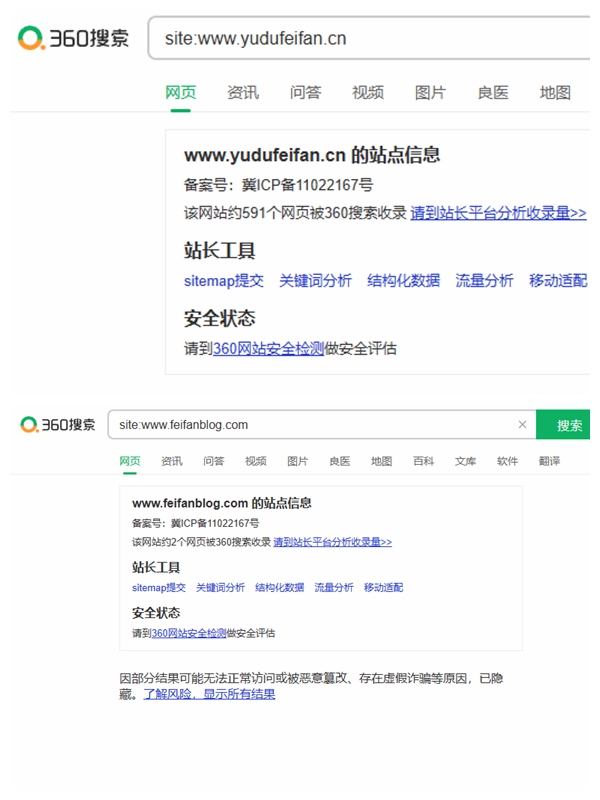Image resolution: width=600 pixels, height=800 pixels.
Task: Click 安全状态 heading in feifanblog card
Action: click(156, 613)
